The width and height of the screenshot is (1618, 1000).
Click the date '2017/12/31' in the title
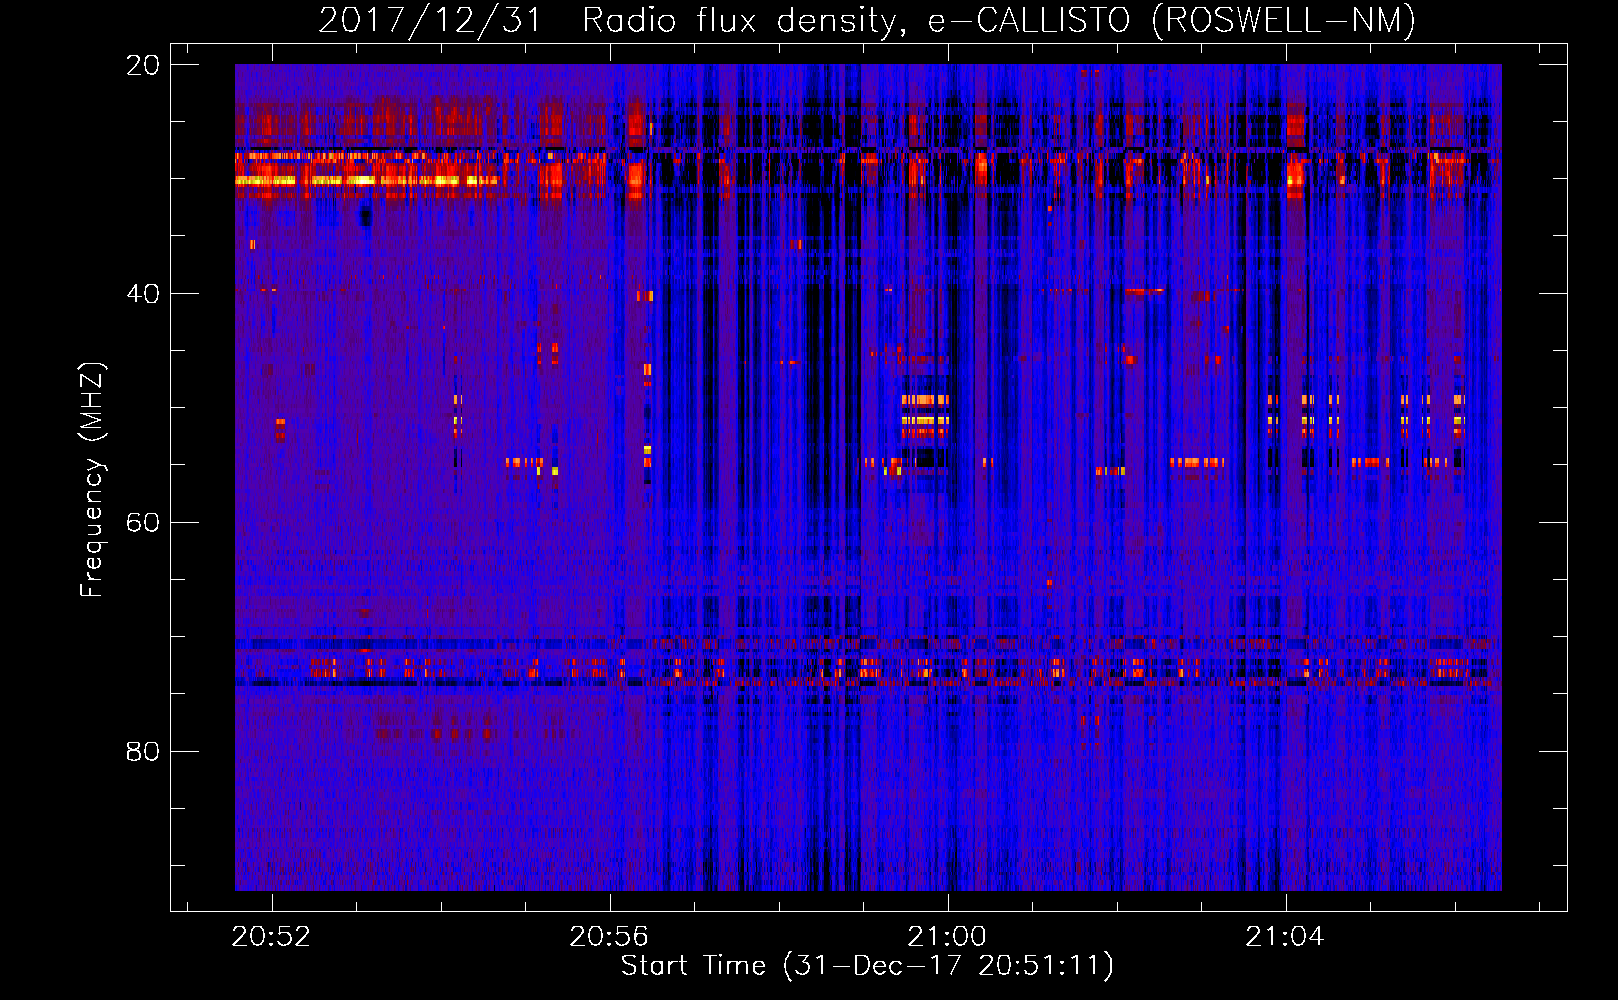tap(430, 21)
